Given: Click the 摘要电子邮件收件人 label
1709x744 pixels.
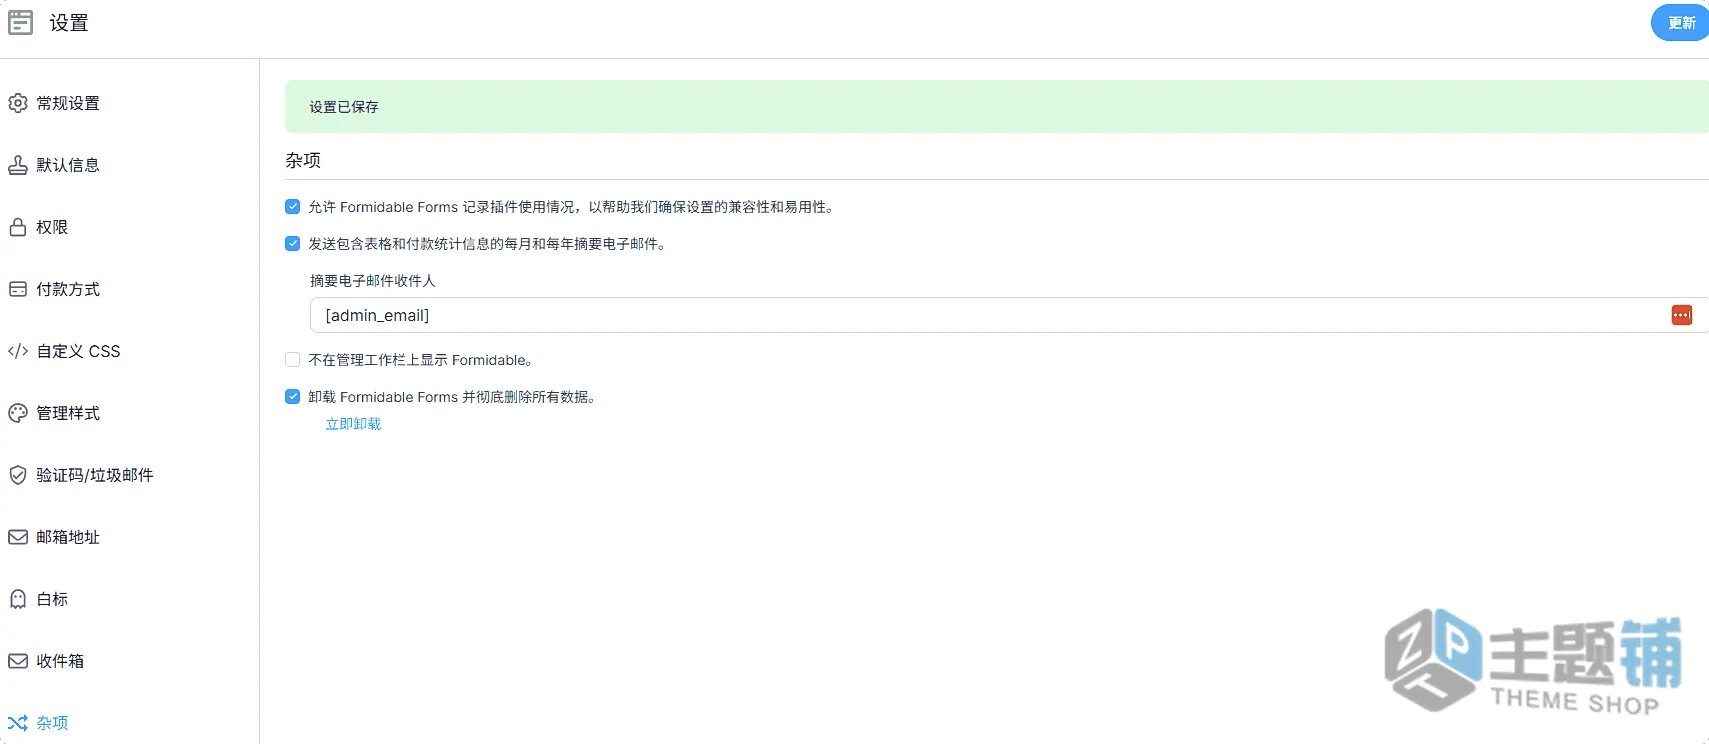Looking at the screenshot, I should tap(372, 281).
